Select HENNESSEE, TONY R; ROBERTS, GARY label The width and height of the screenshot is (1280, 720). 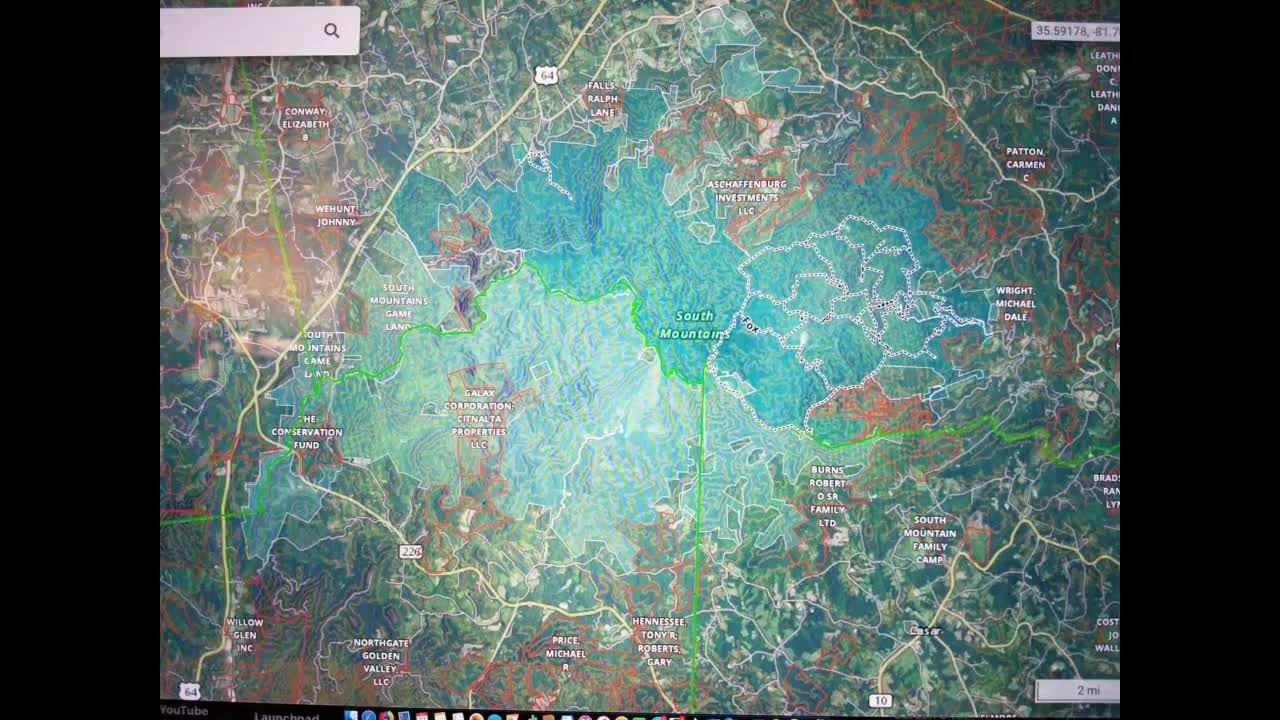659,641
